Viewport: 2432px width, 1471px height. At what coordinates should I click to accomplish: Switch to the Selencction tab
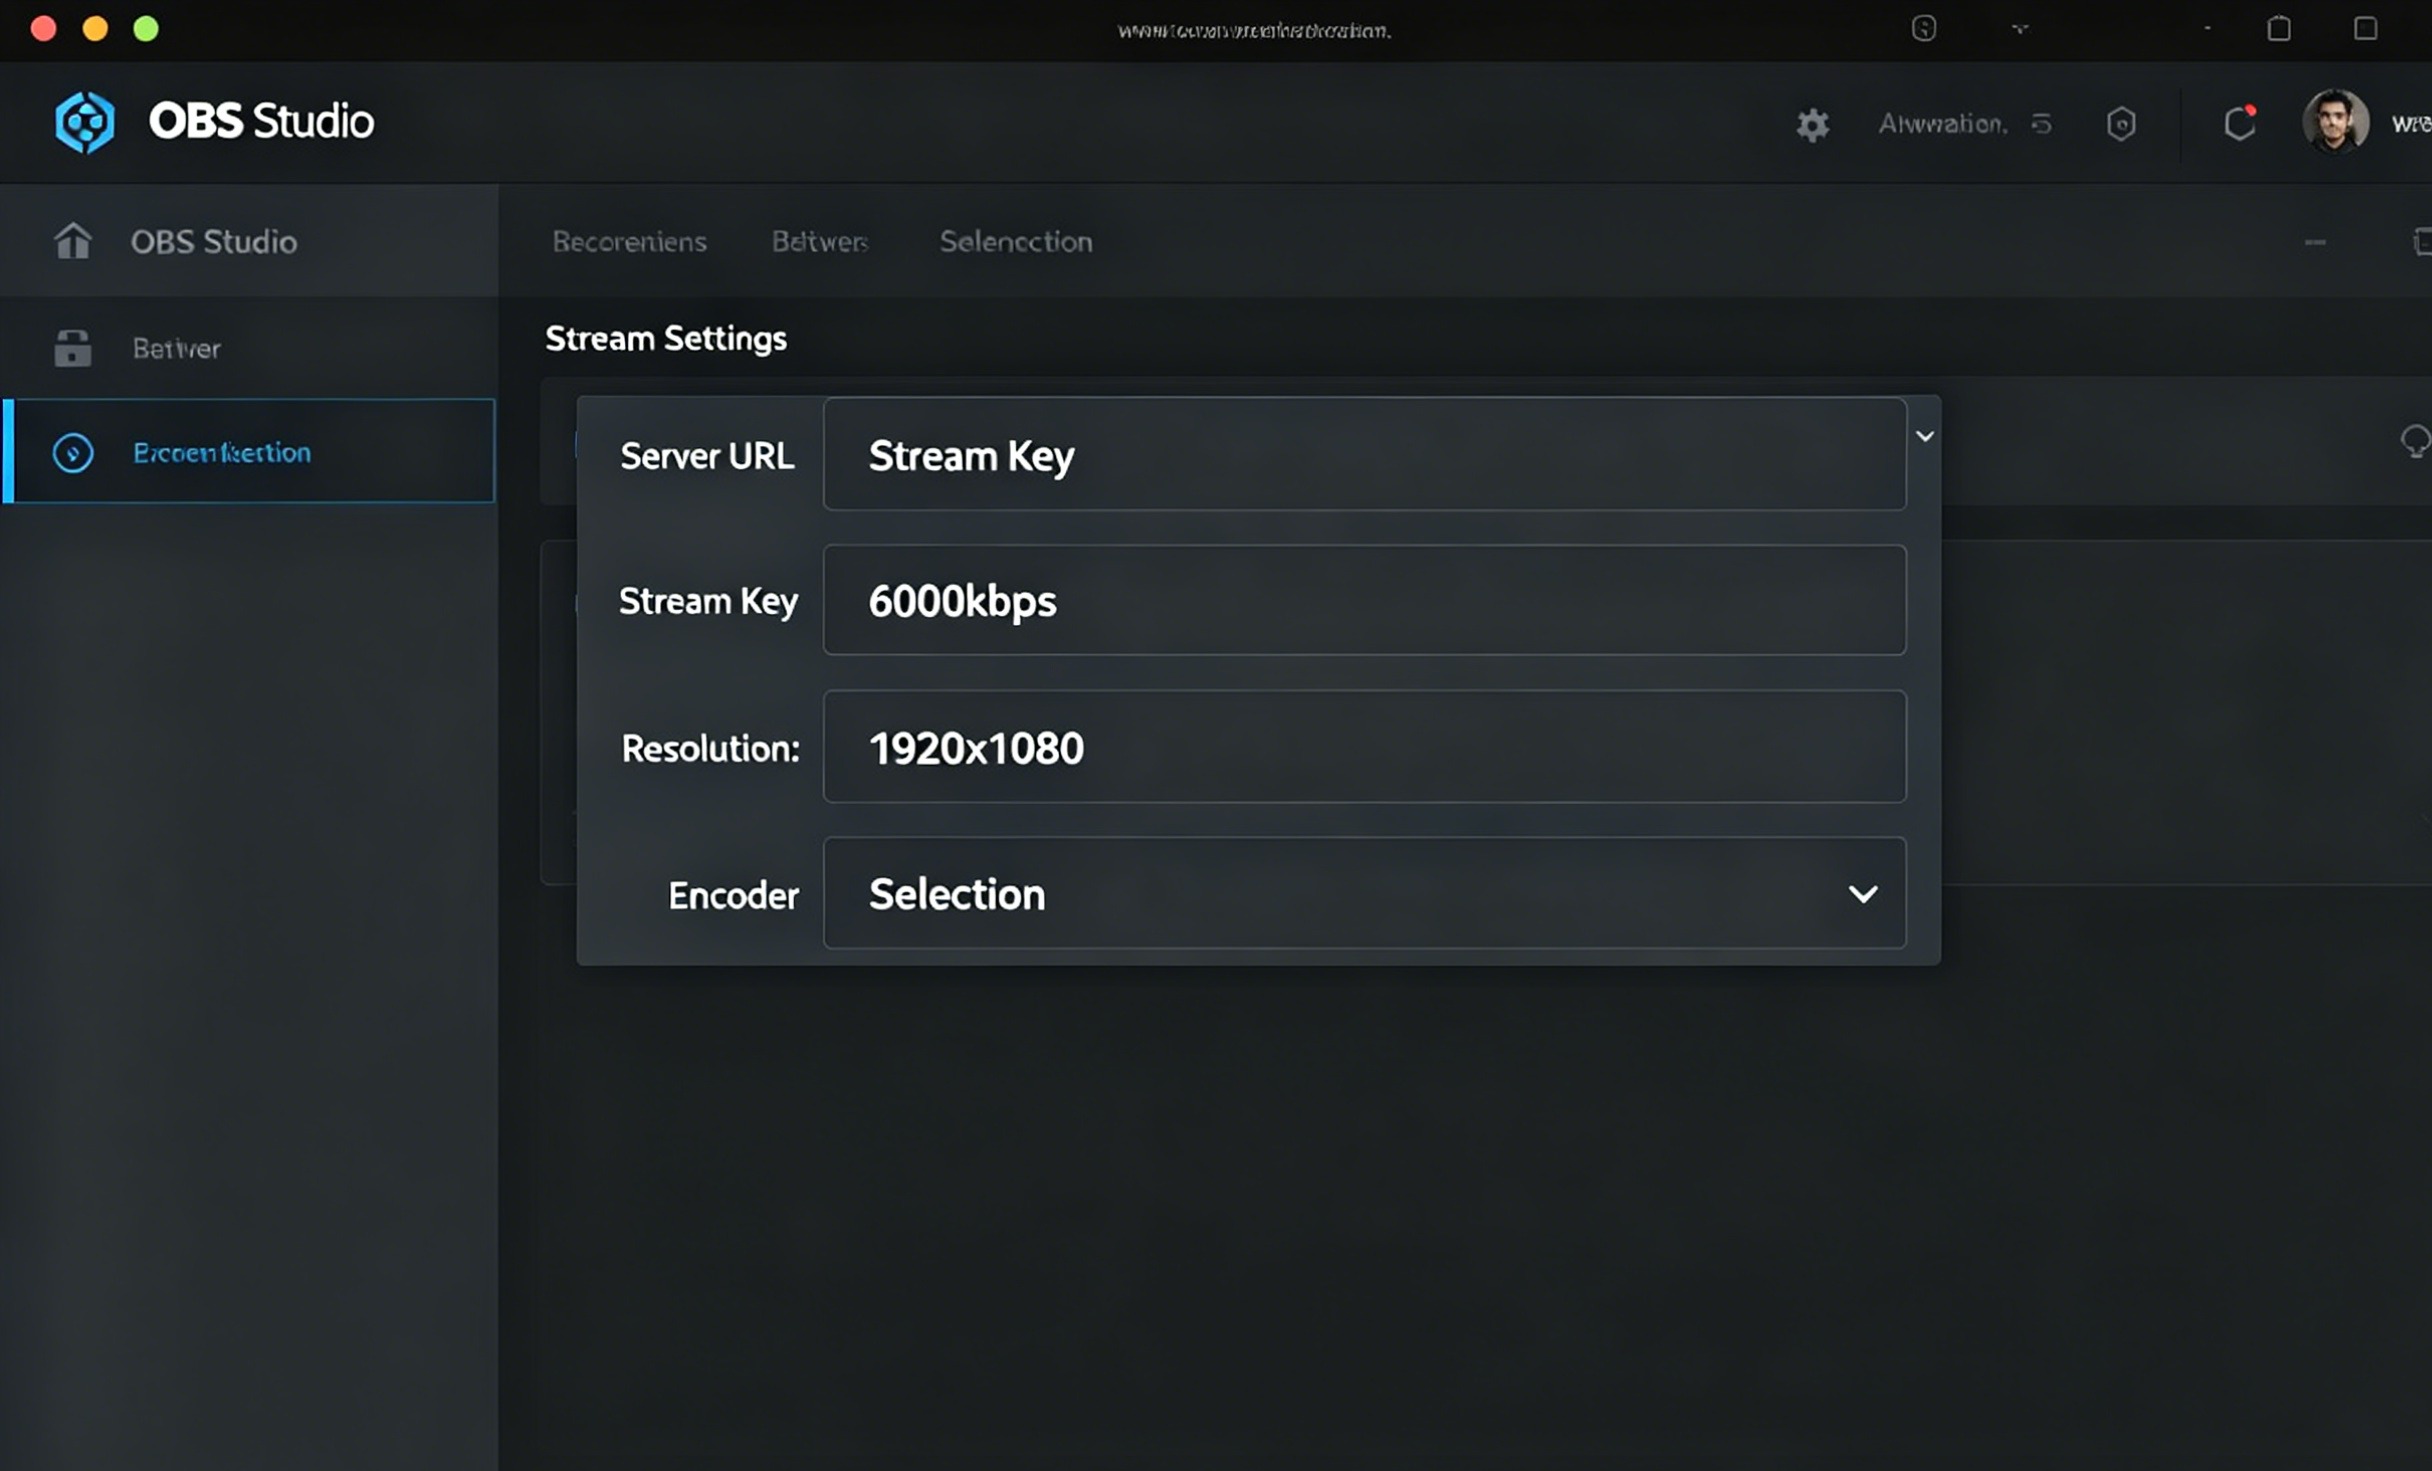tap(1015, 242)
